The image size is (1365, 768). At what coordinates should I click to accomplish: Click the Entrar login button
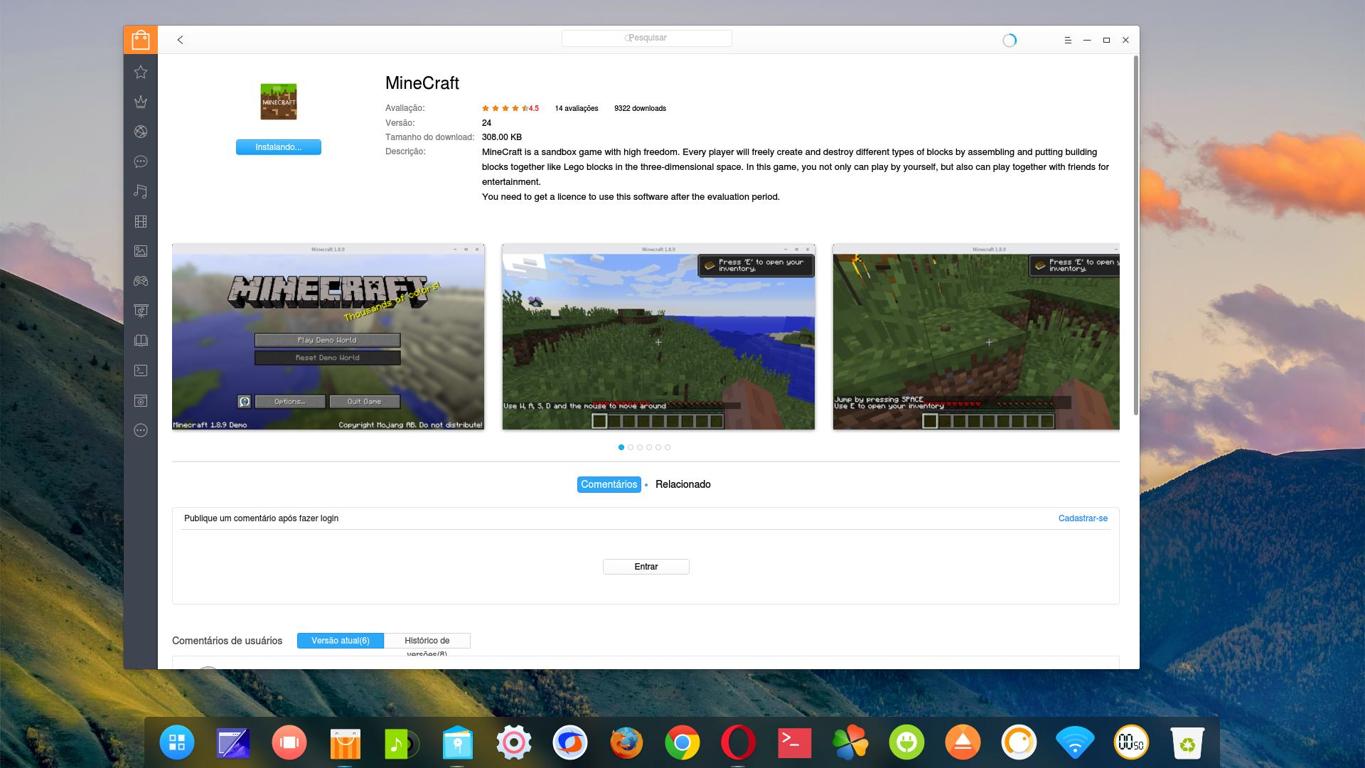[646, 567]
